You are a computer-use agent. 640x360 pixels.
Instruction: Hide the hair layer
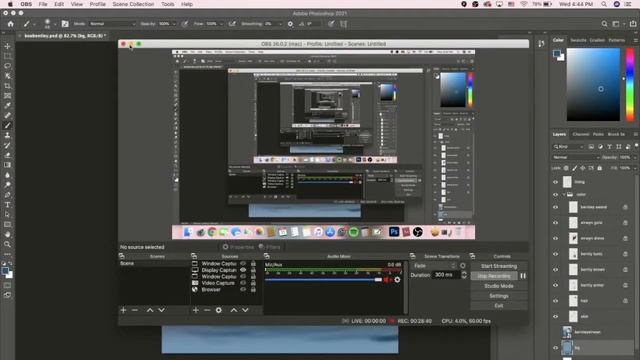pos(556,301)
